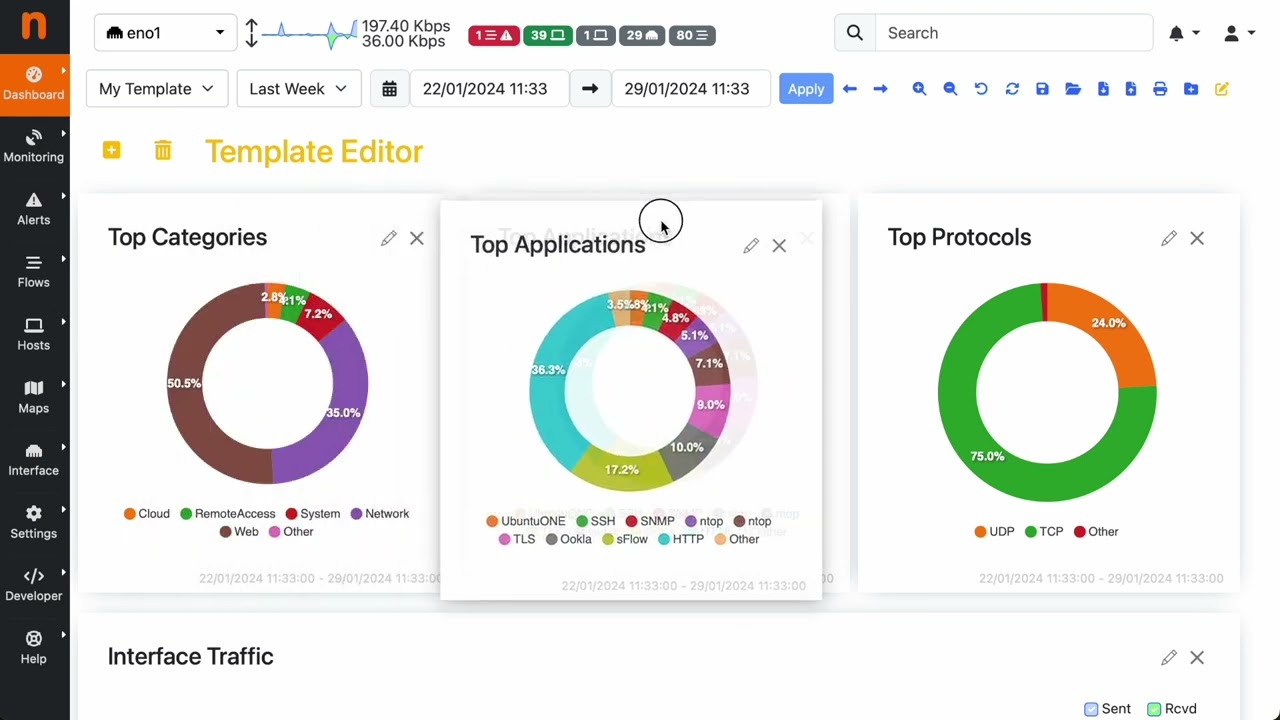This screenshot has height=720, width=1280.
Task: Click the grey hosts badge showing 1
Action: pos(595,35)
